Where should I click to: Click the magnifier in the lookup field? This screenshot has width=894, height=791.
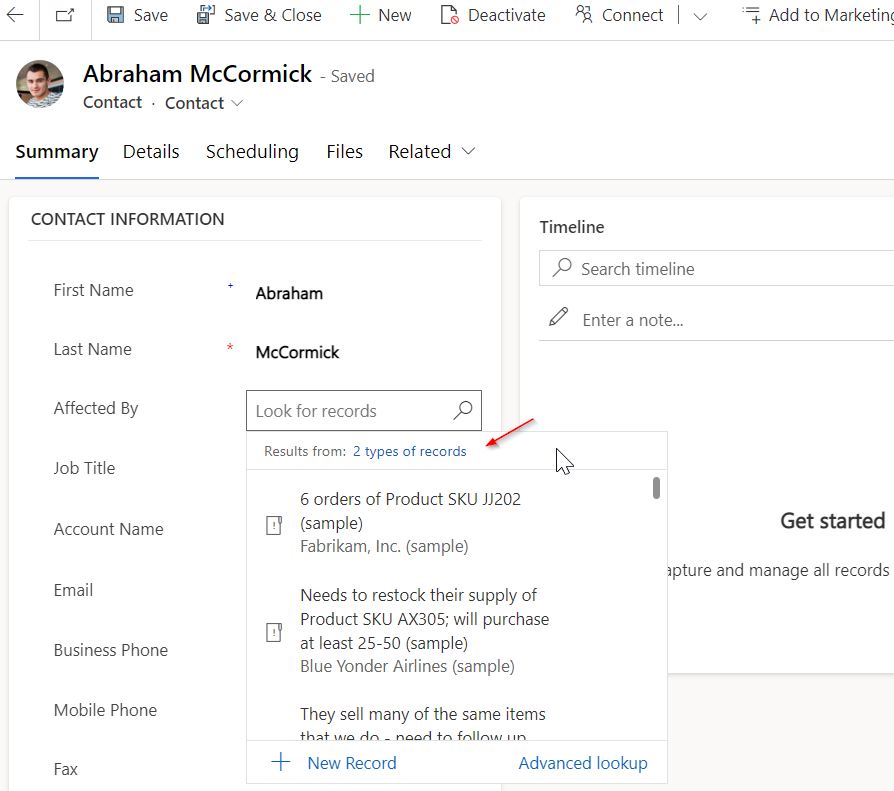[462, 410]
